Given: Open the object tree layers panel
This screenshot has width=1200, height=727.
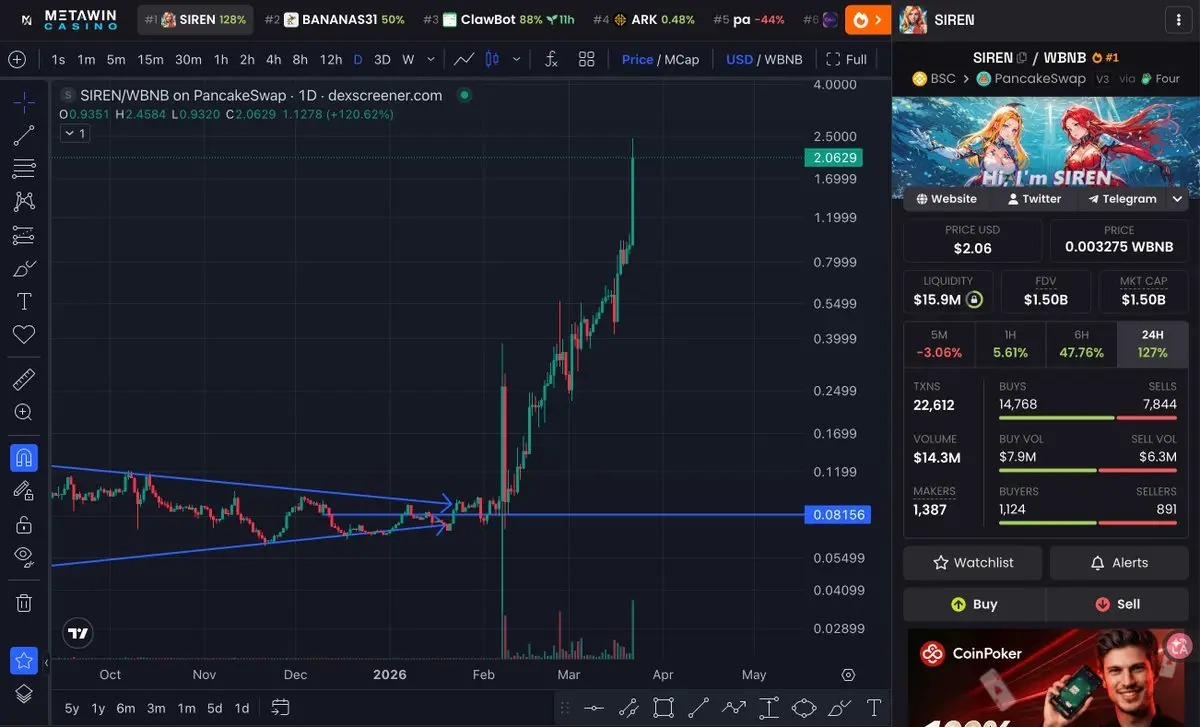Looking at the screenshot, I should pos(24,693).
